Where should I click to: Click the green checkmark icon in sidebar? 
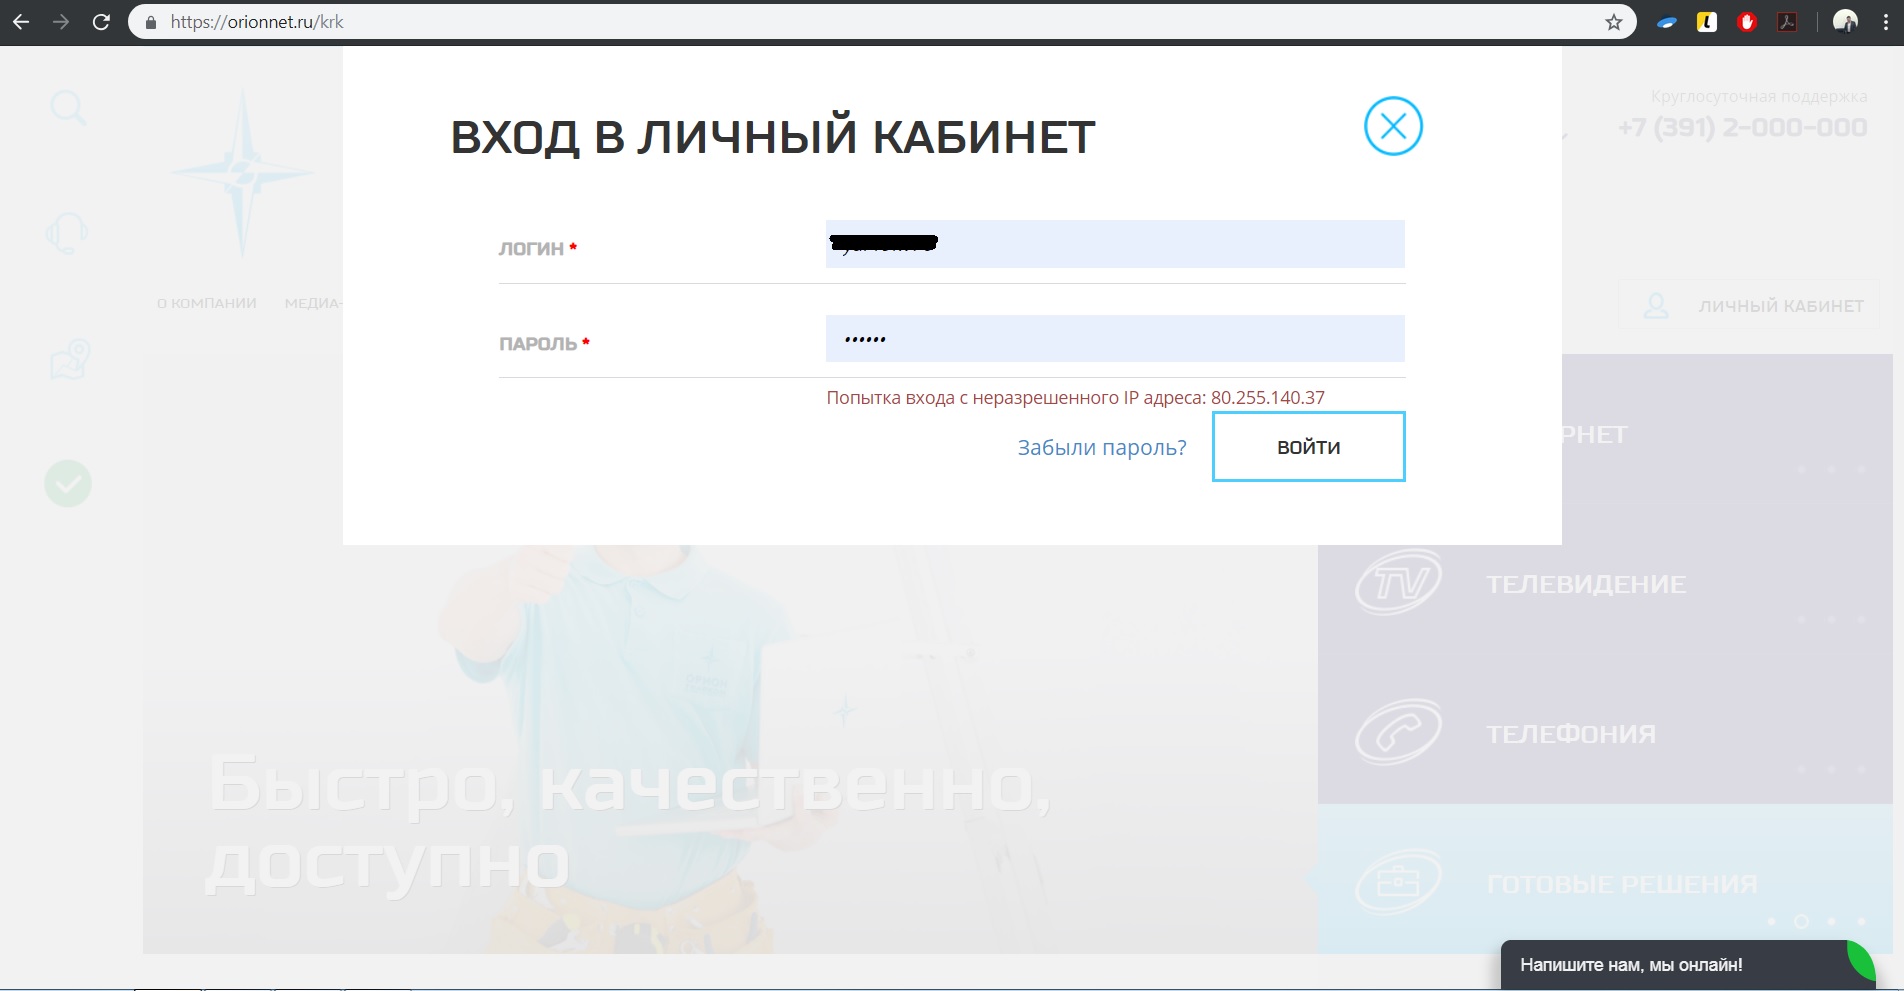68,484
